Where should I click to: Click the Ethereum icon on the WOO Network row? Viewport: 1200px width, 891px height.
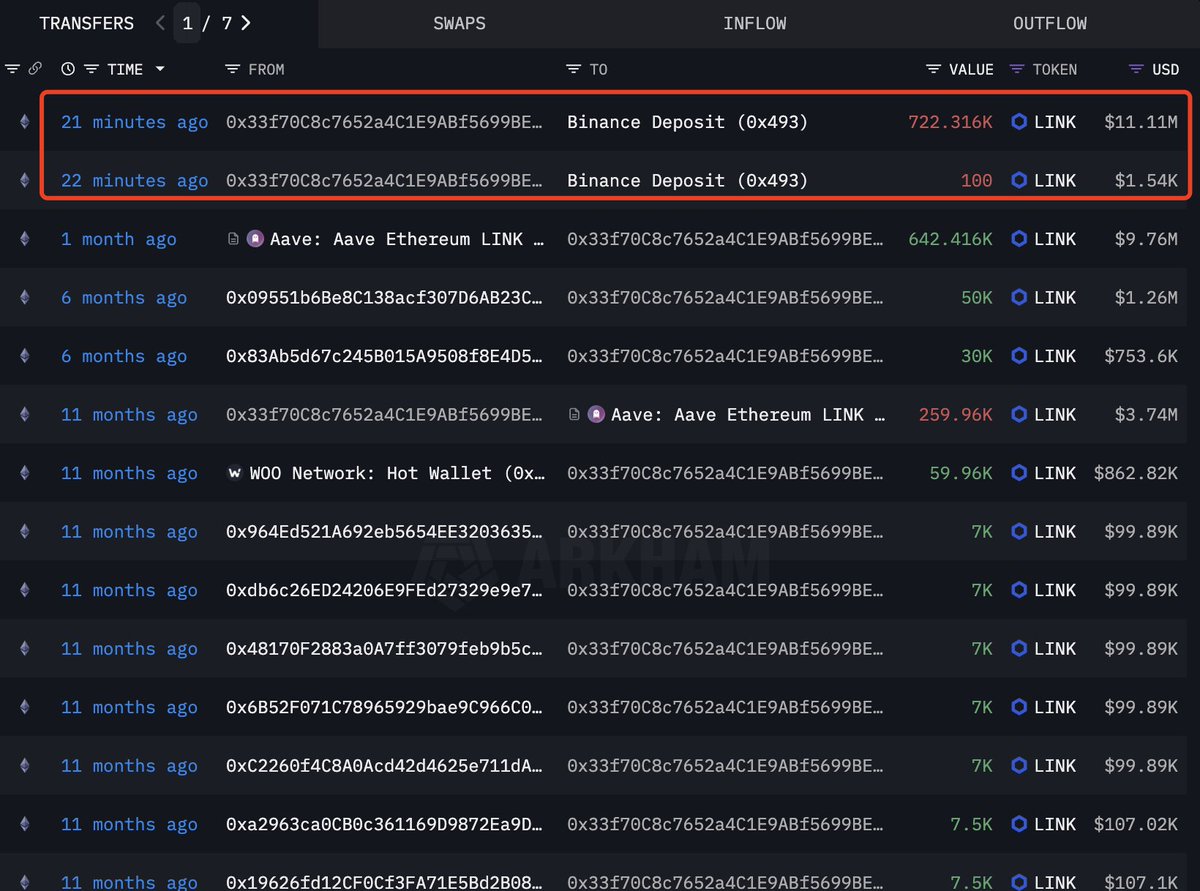pyautogui.click(x=25, y=473)
